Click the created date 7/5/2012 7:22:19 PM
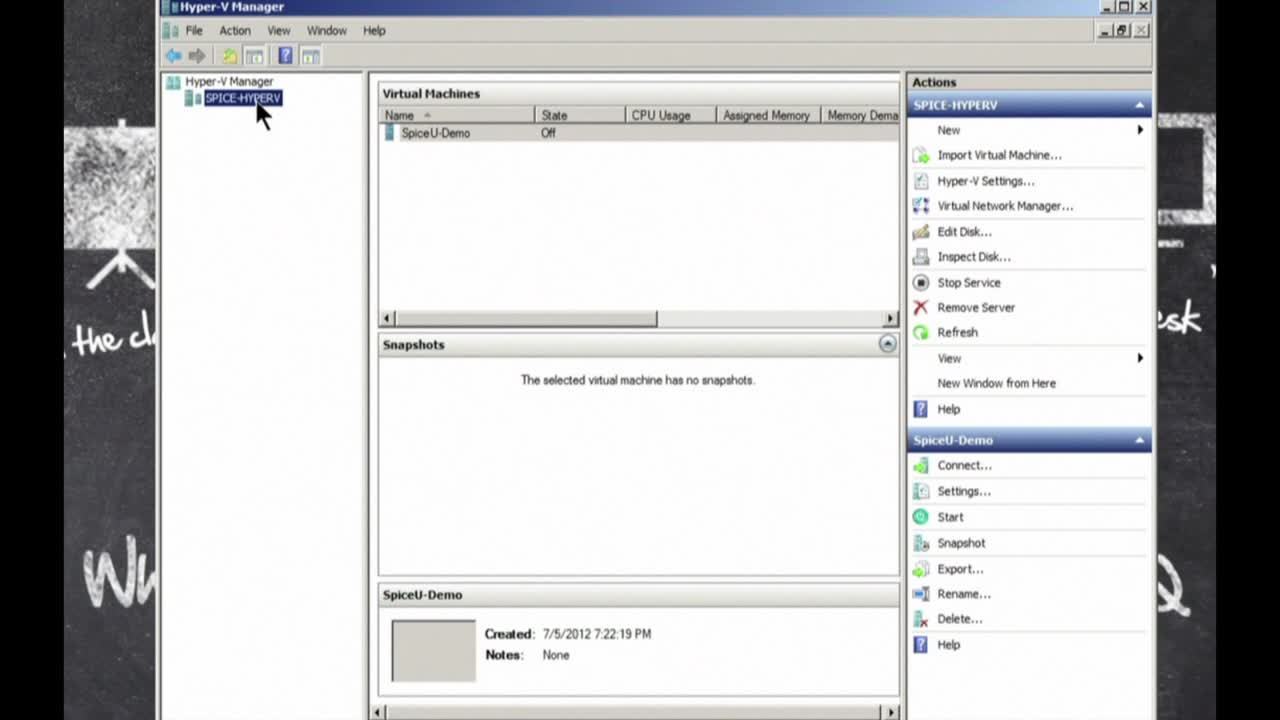 pyautogui.click(x=596, y=634)
